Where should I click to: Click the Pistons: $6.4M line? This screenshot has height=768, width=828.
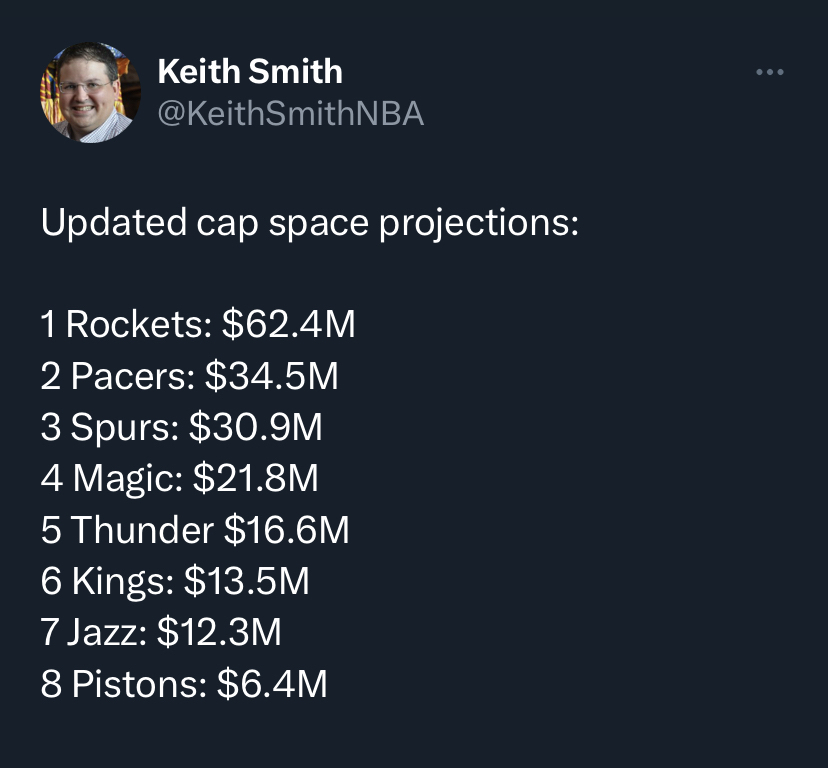pyautogui.click(x=184, y=684)
